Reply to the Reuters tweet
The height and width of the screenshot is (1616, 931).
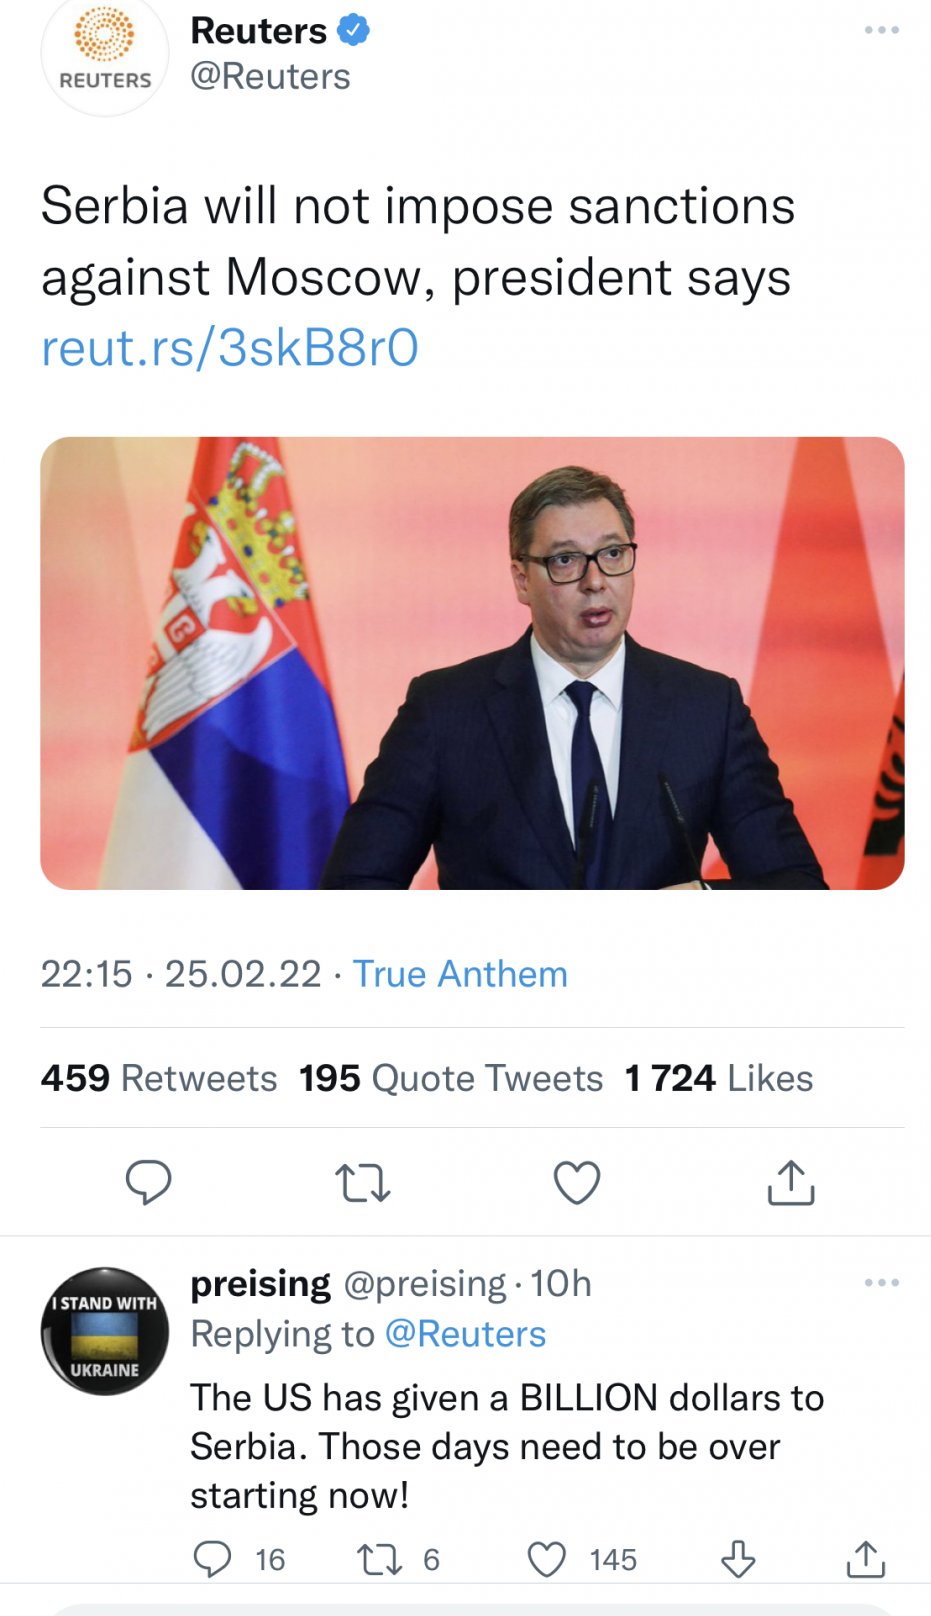coord(148,1182)
